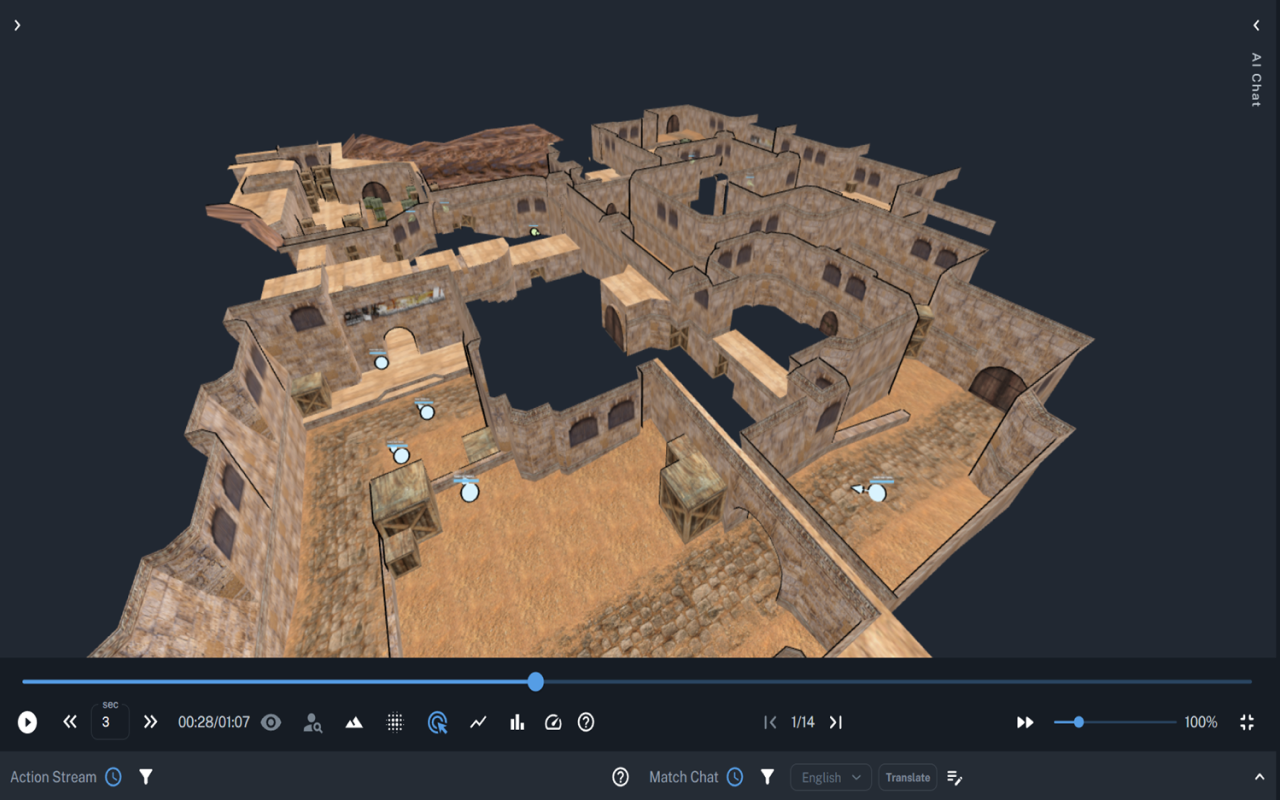Toggle the Action Stream clock icon

[114, 777]
